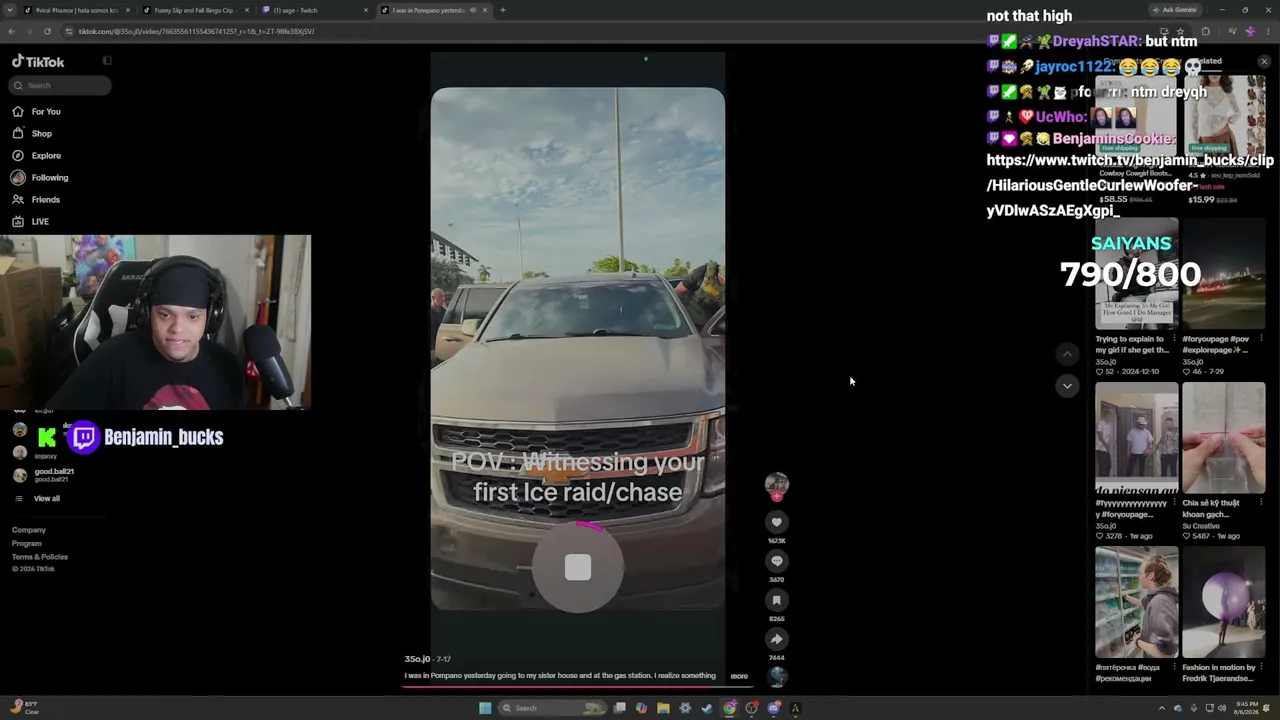Open Ask Gemini in the browser
The image size is (1280, 720).
(x=1178, y=10)
